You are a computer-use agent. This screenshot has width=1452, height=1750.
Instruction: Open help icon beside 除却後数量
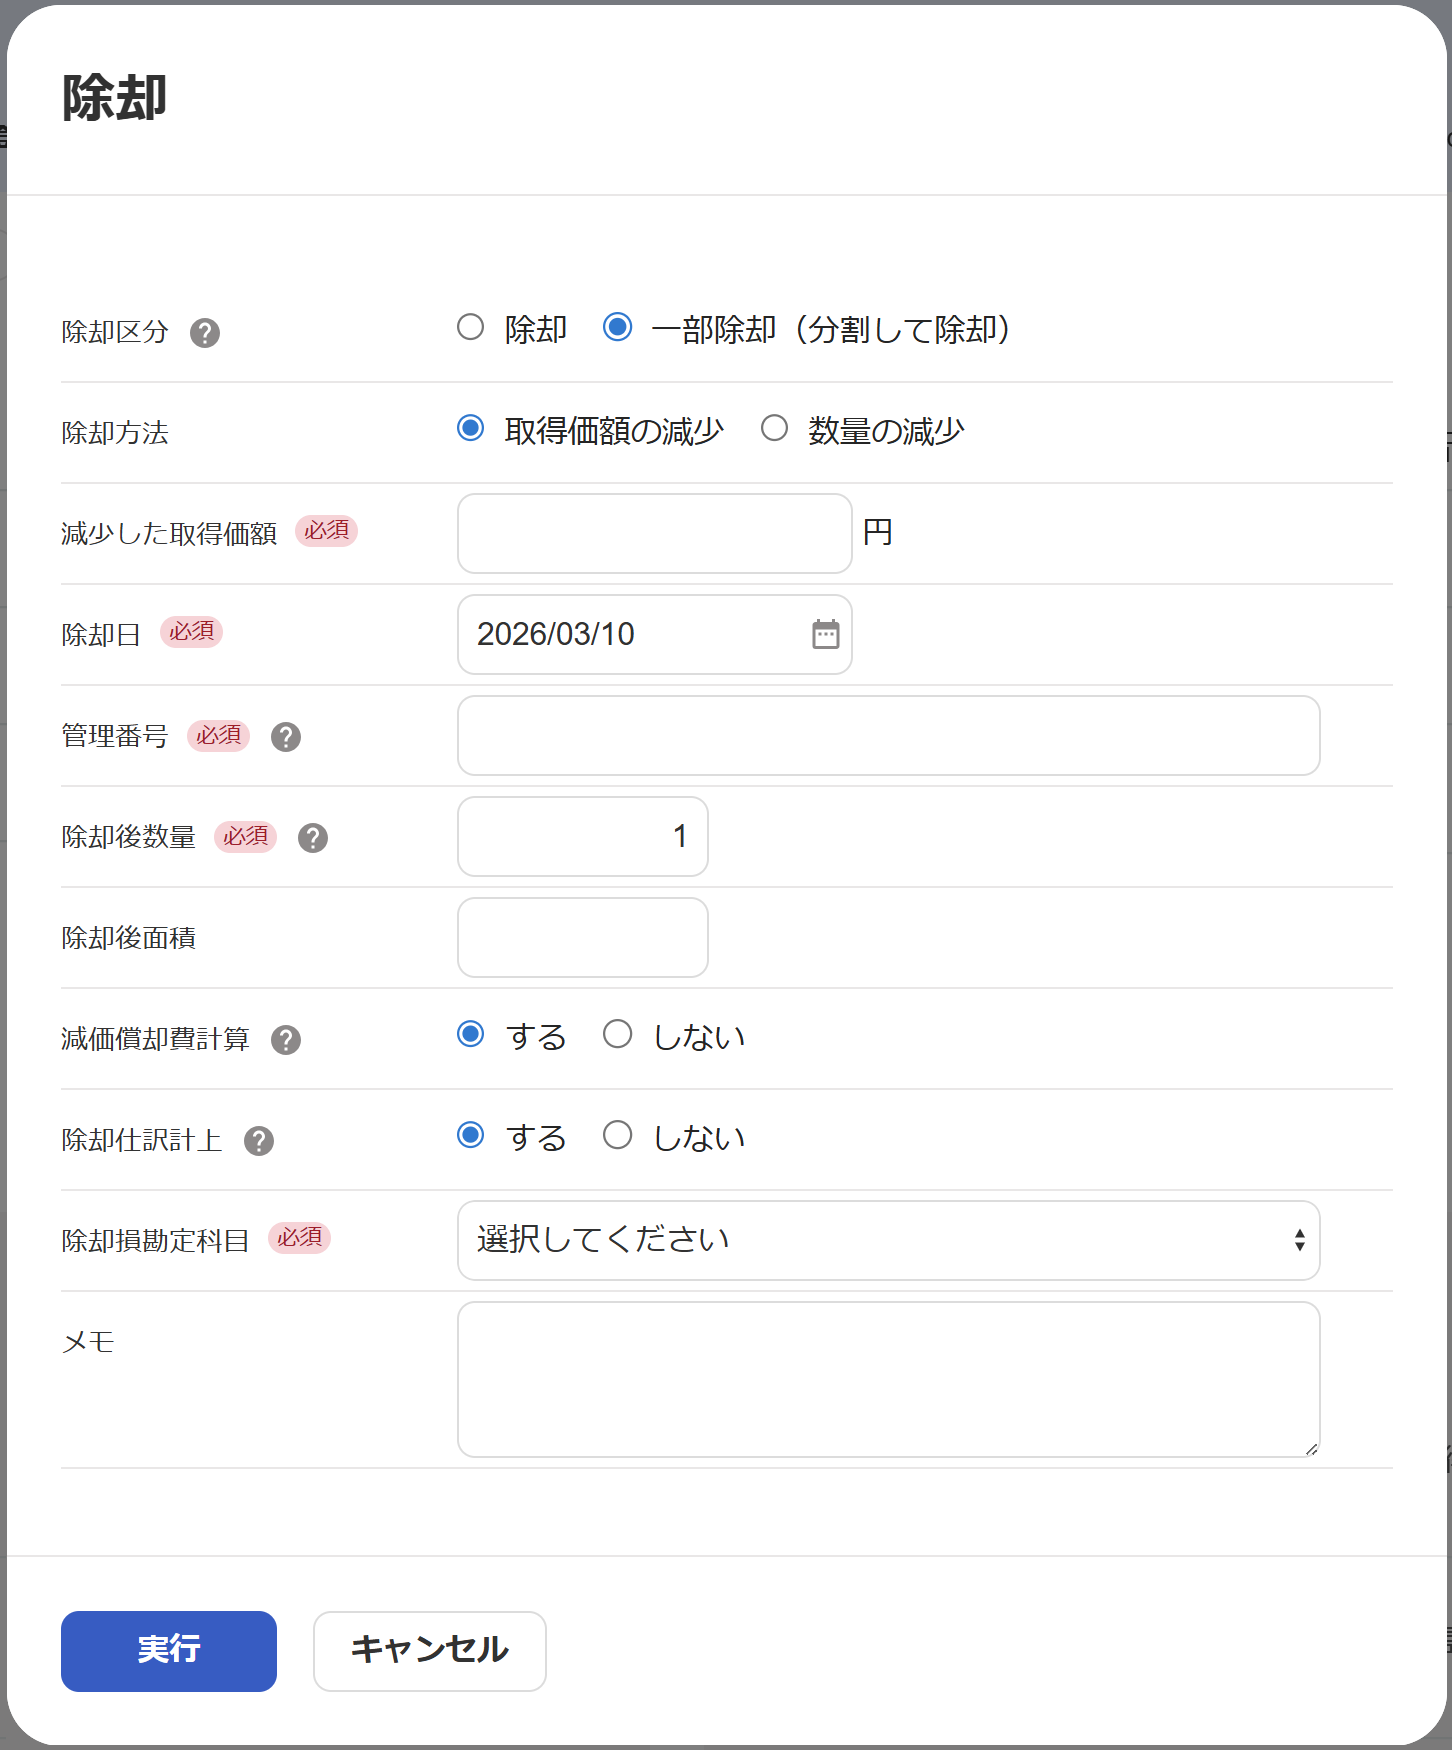[x=313, y=838]
